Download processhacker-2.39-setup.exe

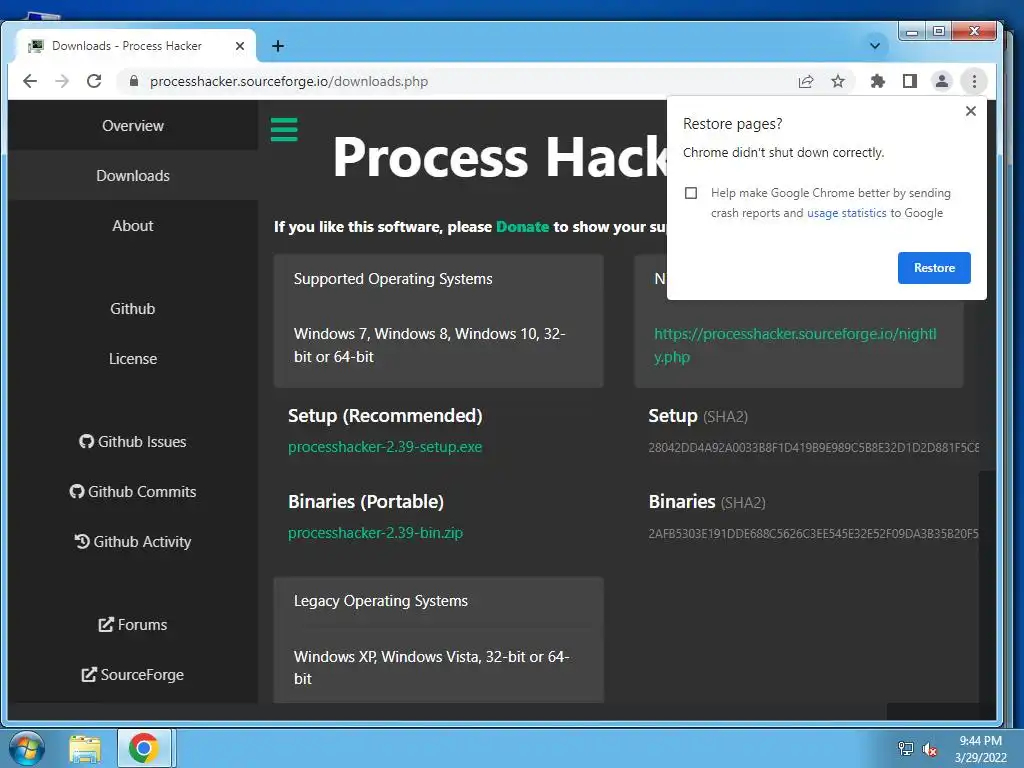pyautogui.click(x=385, y=447)
